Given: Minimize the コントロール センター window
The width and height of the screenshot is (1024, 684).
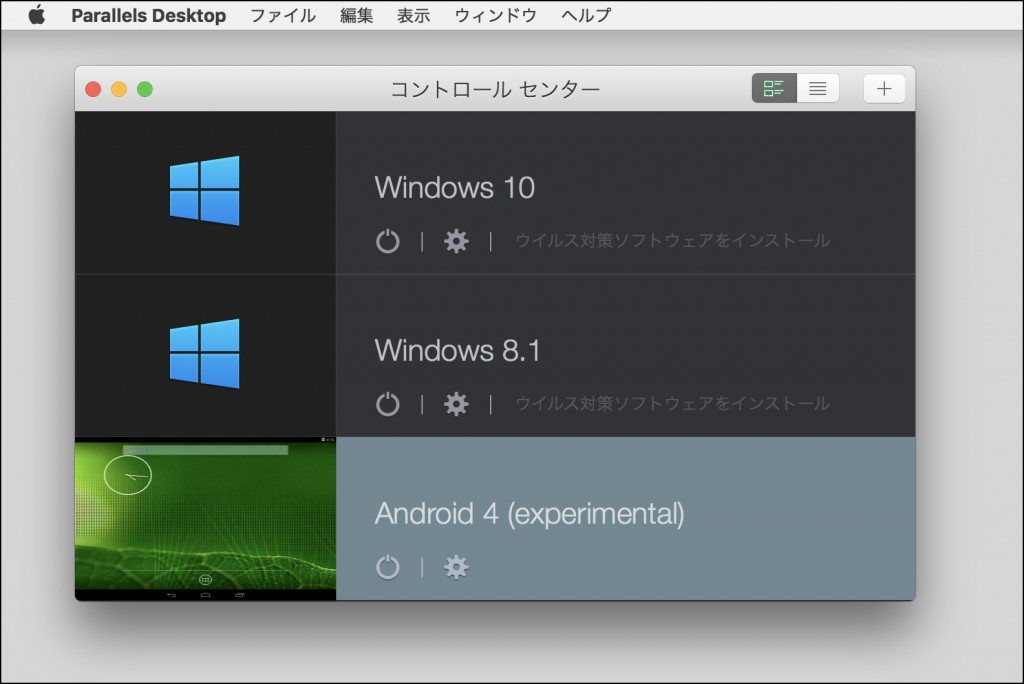Looking at the screenshot, I should 119,89.
